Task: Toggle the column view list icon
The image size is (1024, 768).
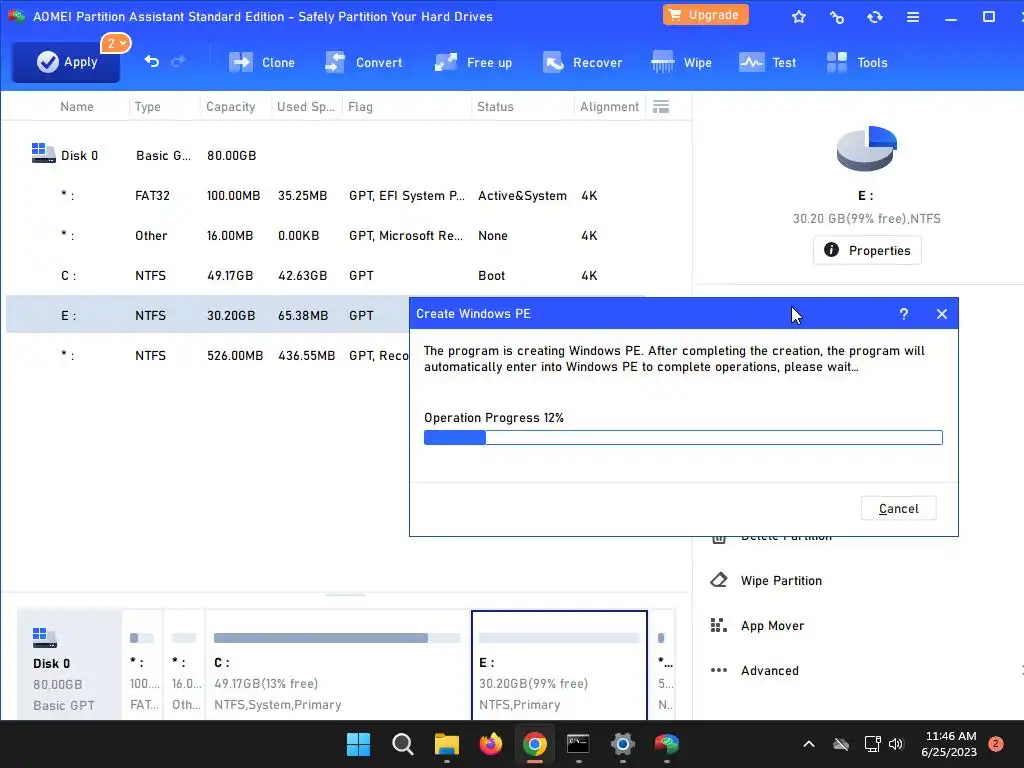Action: click(x=661, y=106)
